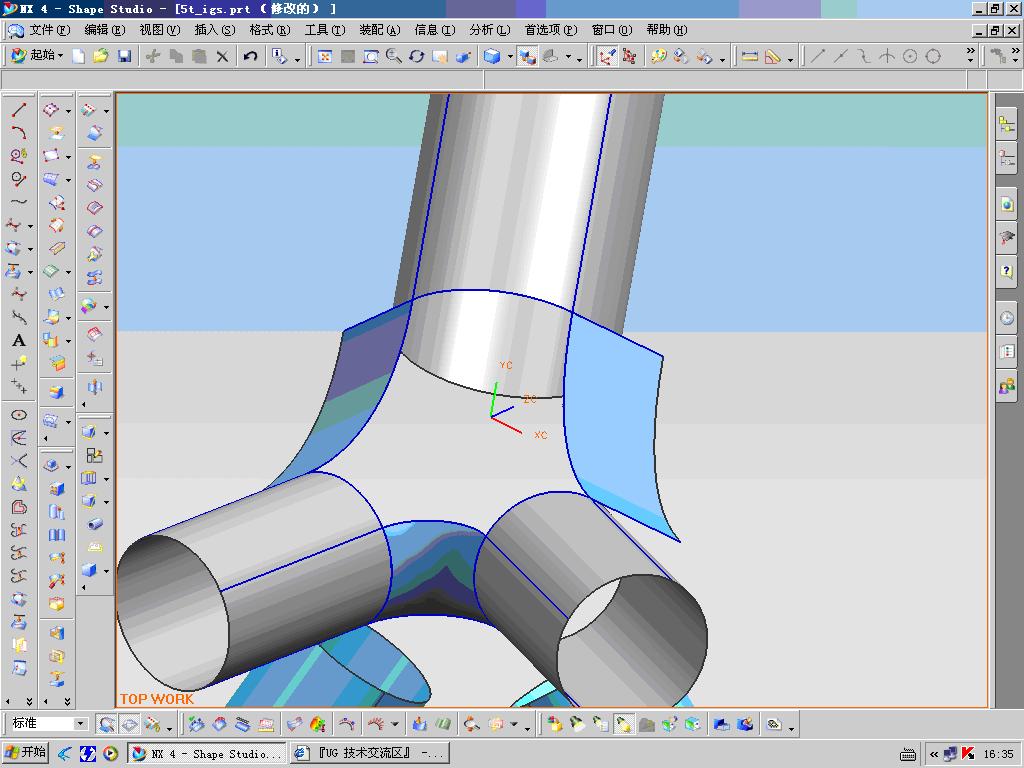Click the Windows 开始 start button
Viewport: 1024px width, 768px height.
click(x=26, y=753)
